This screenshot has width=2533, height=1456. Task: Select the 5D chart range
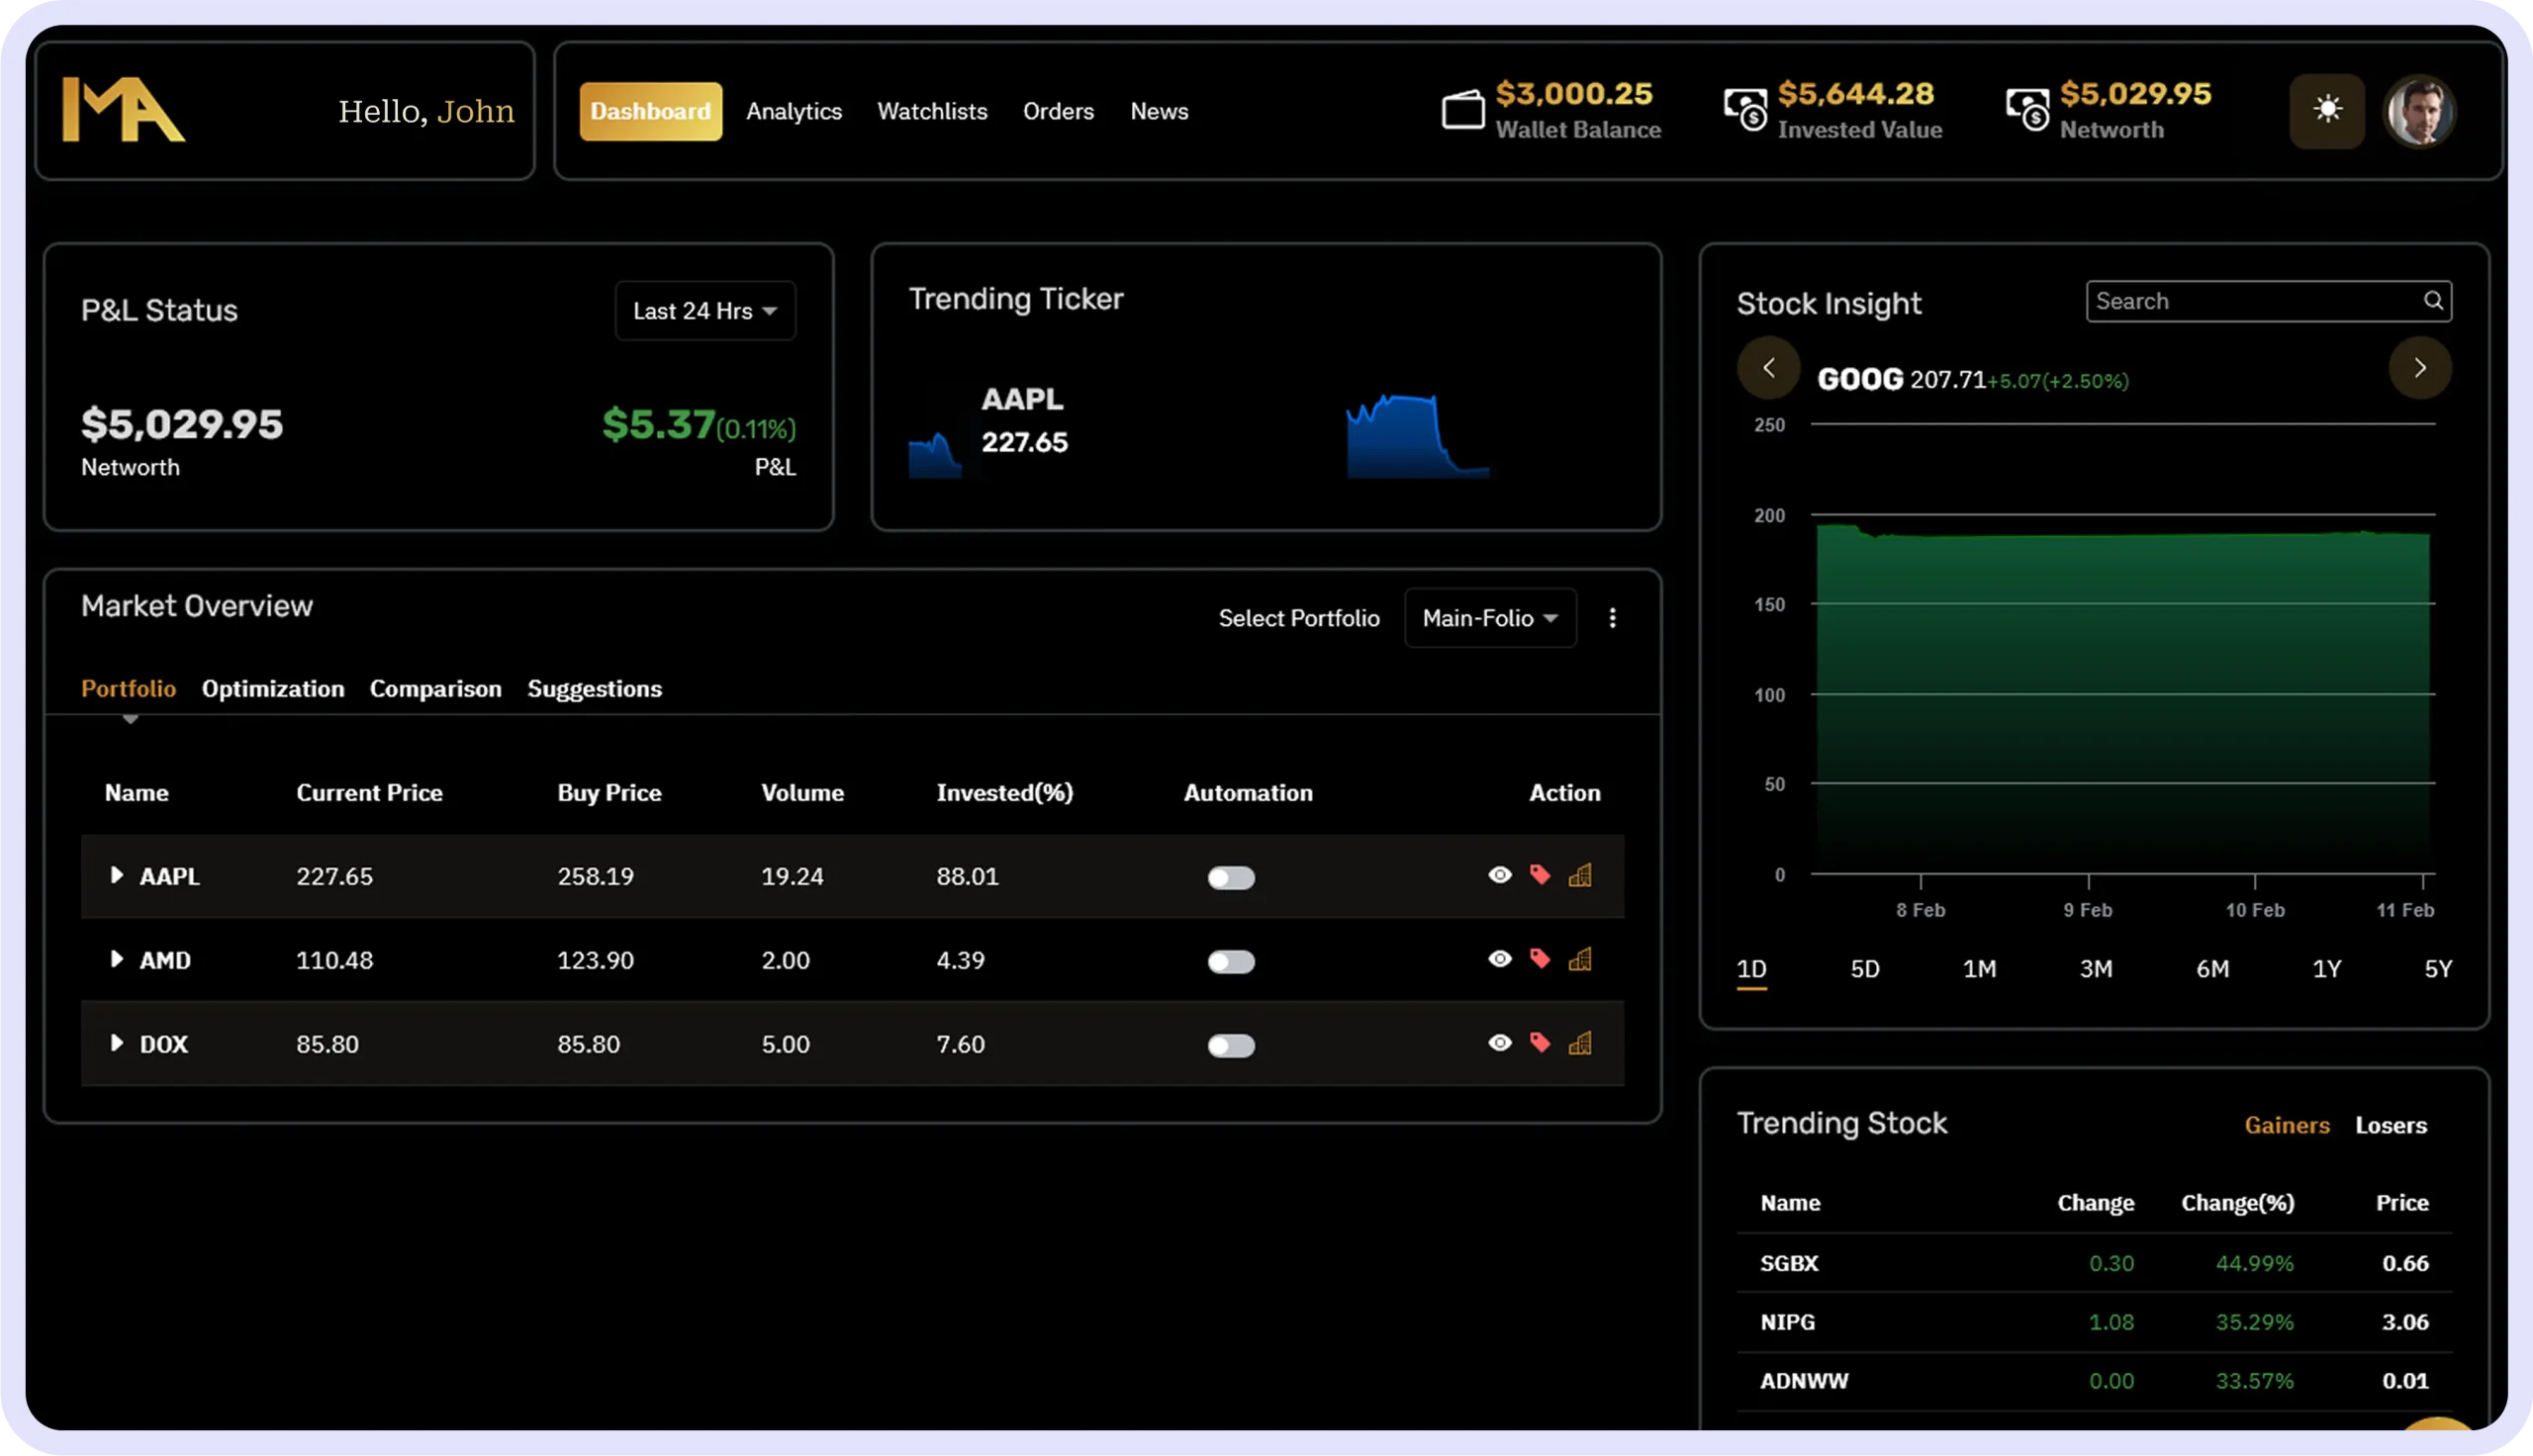1864,968
